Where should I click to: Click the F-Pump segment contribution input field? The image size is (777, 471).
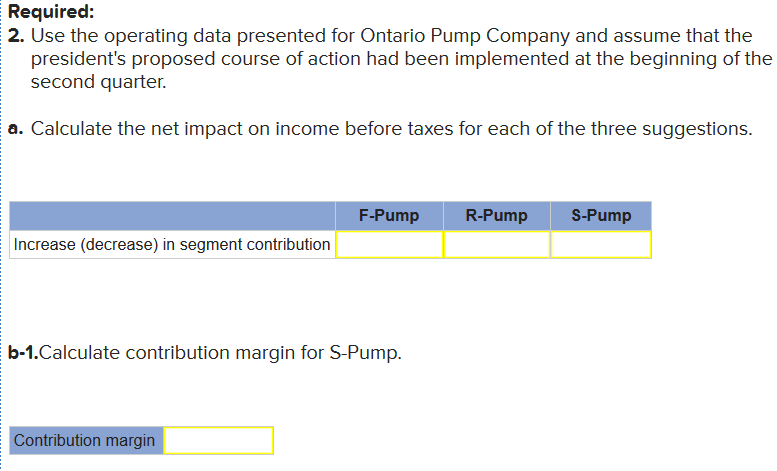pyautogui.click(x=389, y=244)
